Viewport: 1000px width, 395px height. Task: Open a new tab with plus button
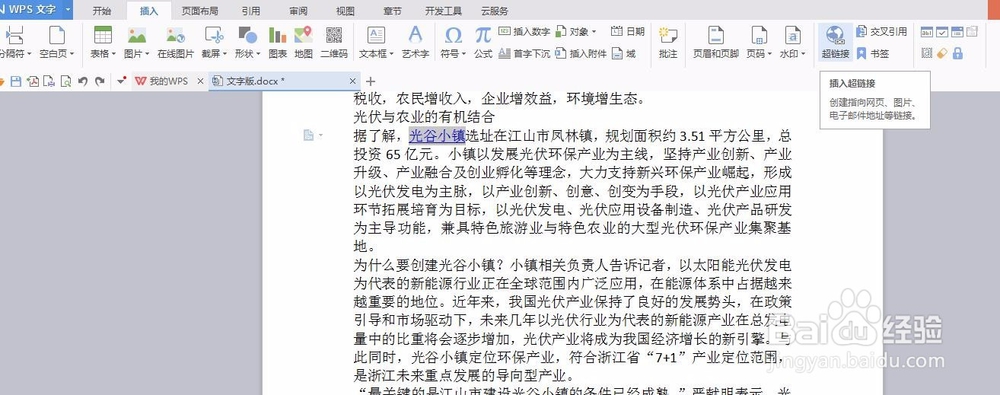click(x=371, y=81)
